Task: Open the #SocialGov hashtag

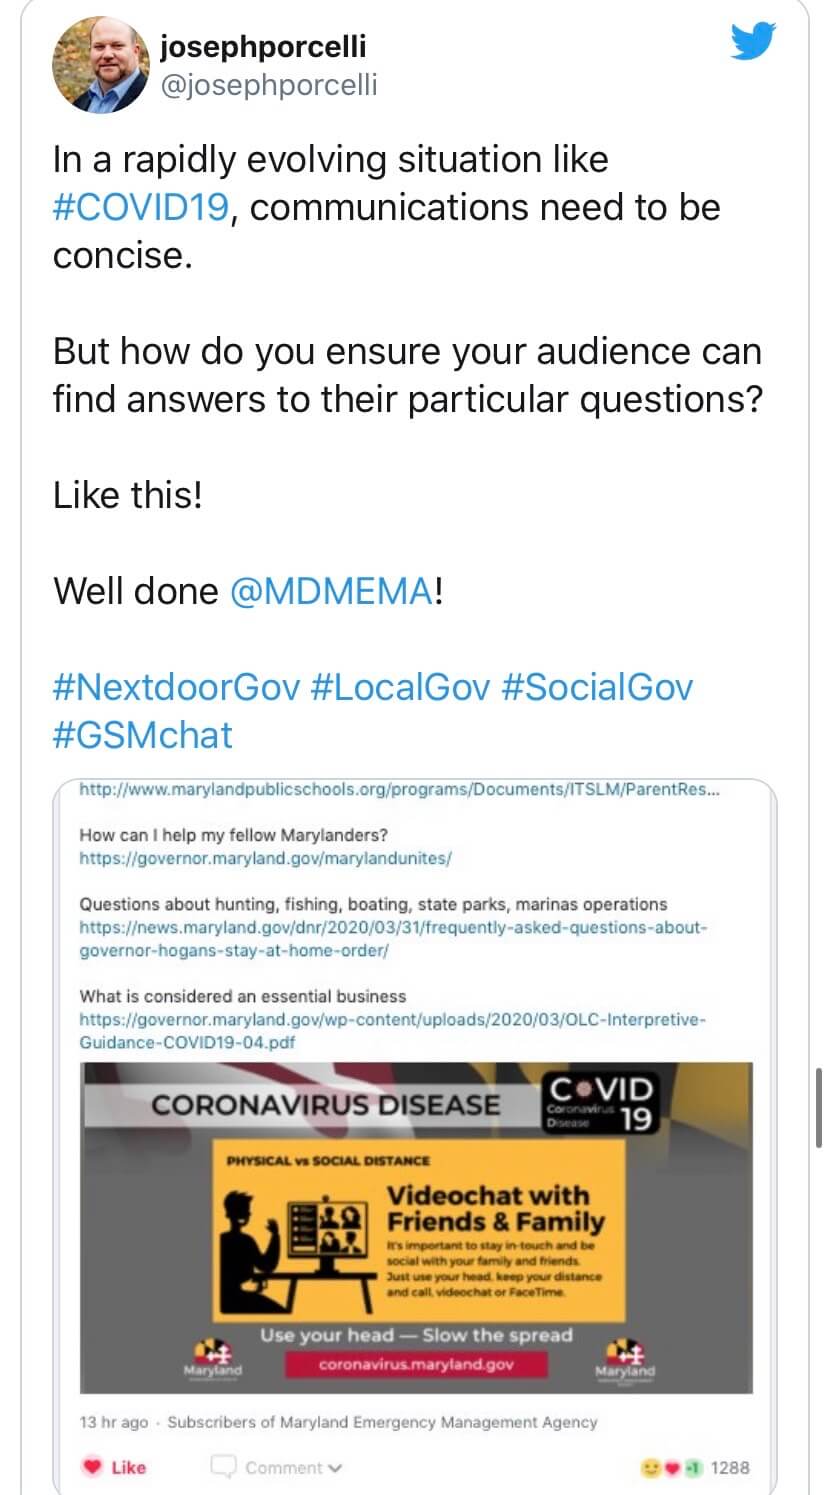Action: (x=596, y=687)
